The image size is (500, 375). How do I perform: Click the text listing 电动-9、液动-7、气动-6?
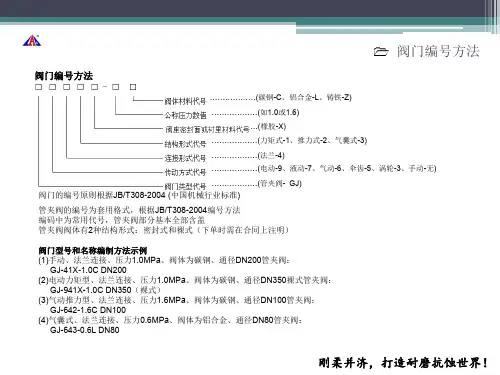point(347,168)
